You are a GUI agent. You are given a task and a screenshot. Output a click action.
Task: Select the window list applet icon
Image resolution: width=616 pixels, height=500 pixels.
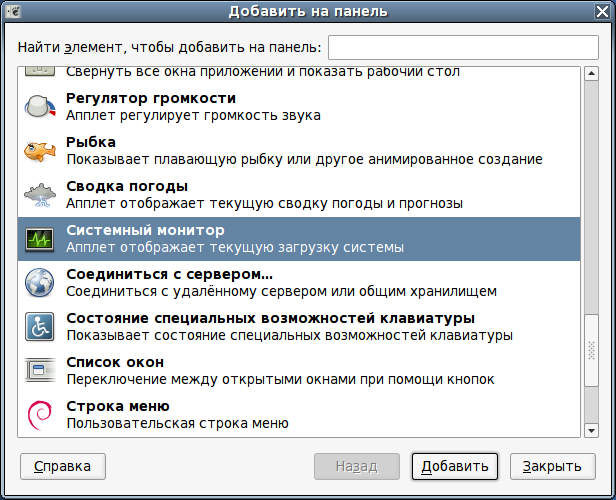(40, 370)
